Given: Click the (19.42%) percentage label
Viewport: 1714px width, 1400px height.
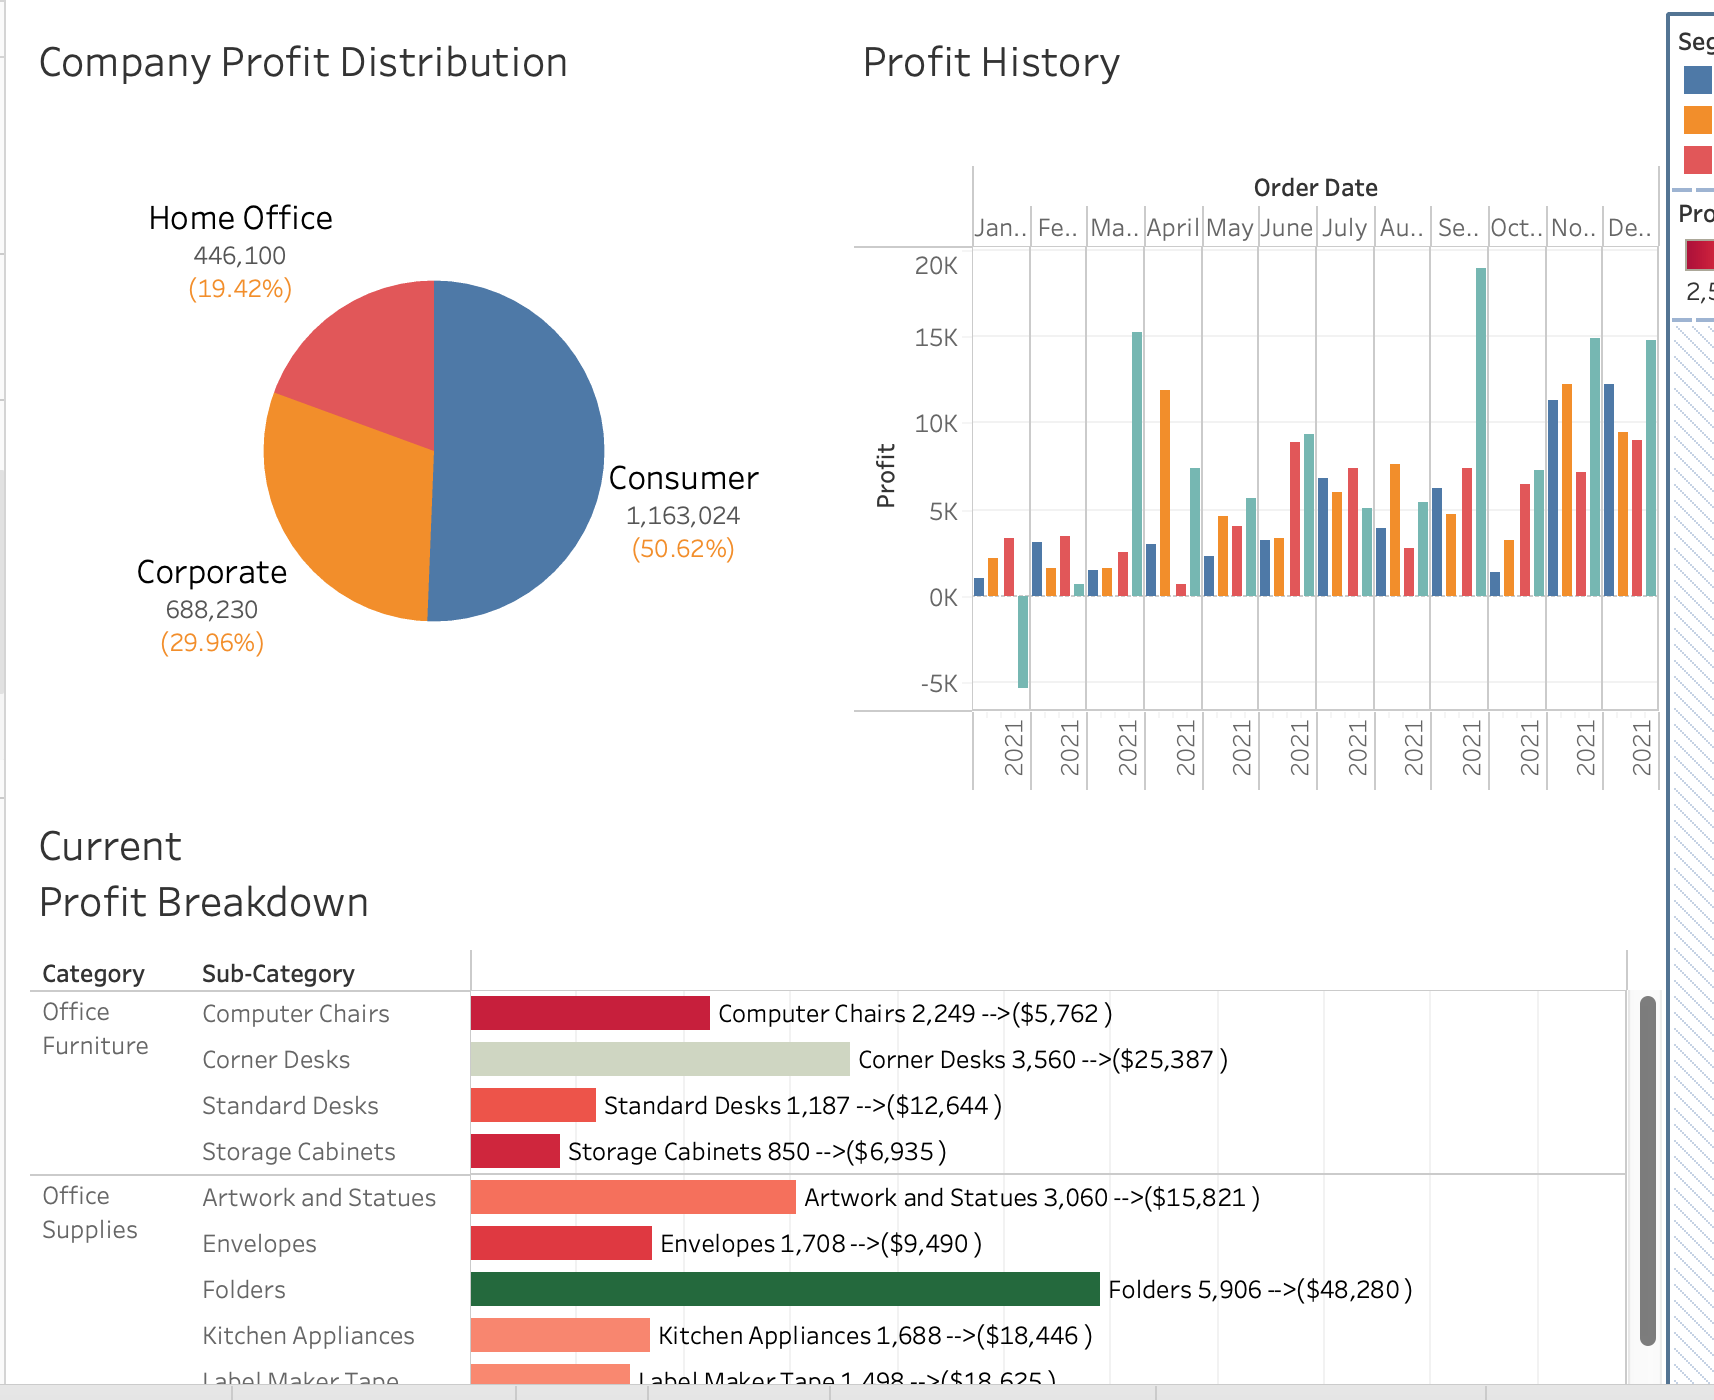Looking at the screenshot, I should pos(240,289).
